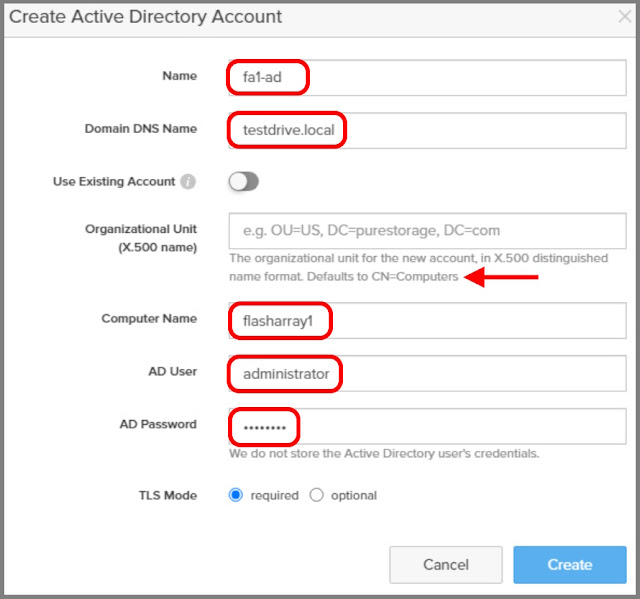This screenshot has width=640, height=599.
Task: Click the TLS Mode label
Action: pos(168,495)
